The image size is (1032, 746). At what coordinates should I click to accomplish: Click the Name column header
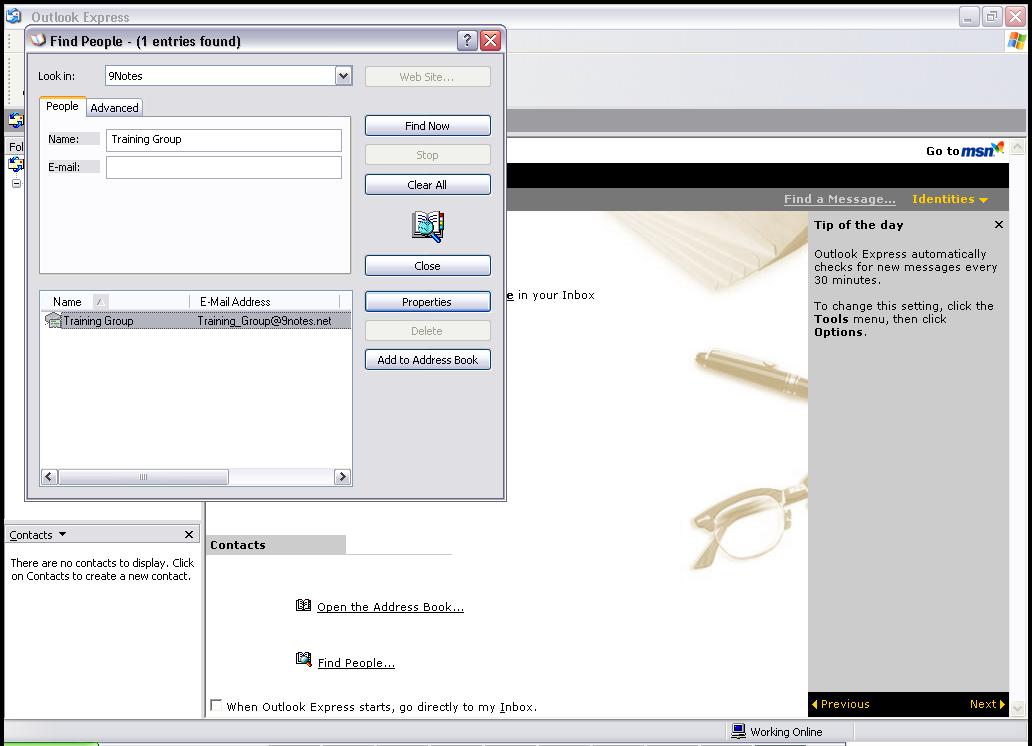tap(115, 302)
